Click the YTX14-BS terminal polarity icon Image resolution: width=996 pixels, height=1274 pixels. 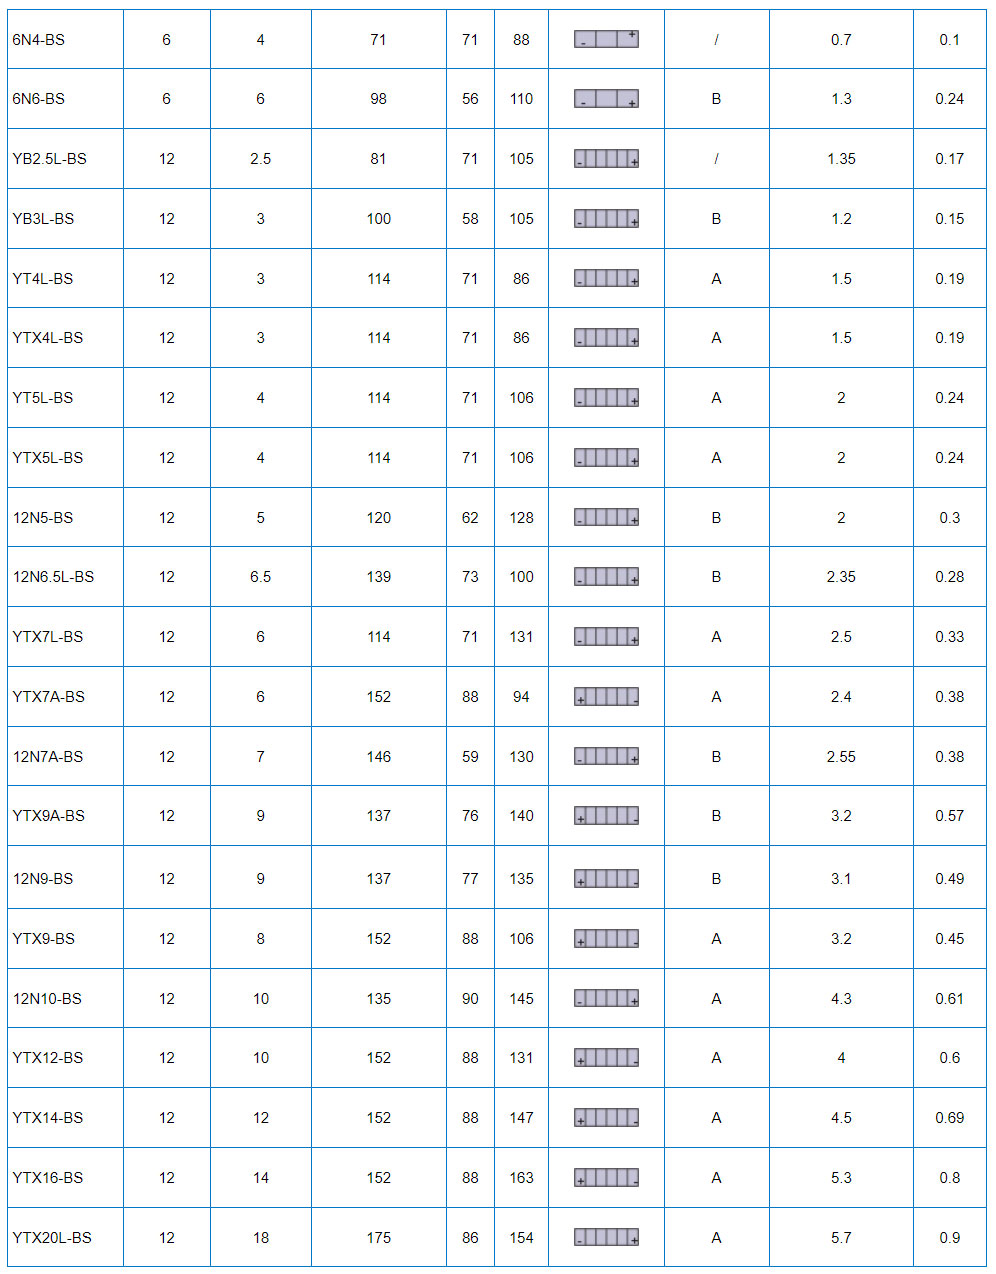click(x=606, y=1117)
